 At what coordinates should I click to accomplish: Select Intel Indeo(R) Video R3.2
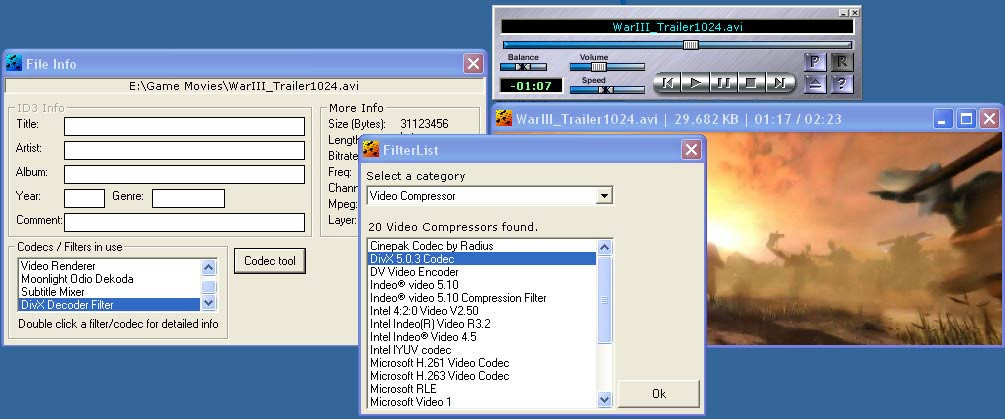482,324
